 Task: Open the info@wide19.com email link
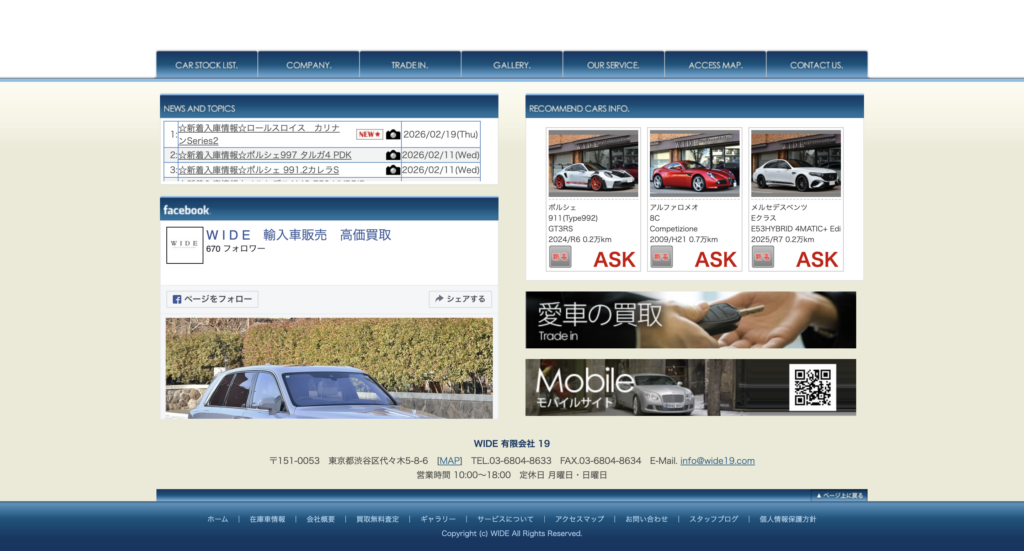(x=717, y=461)
